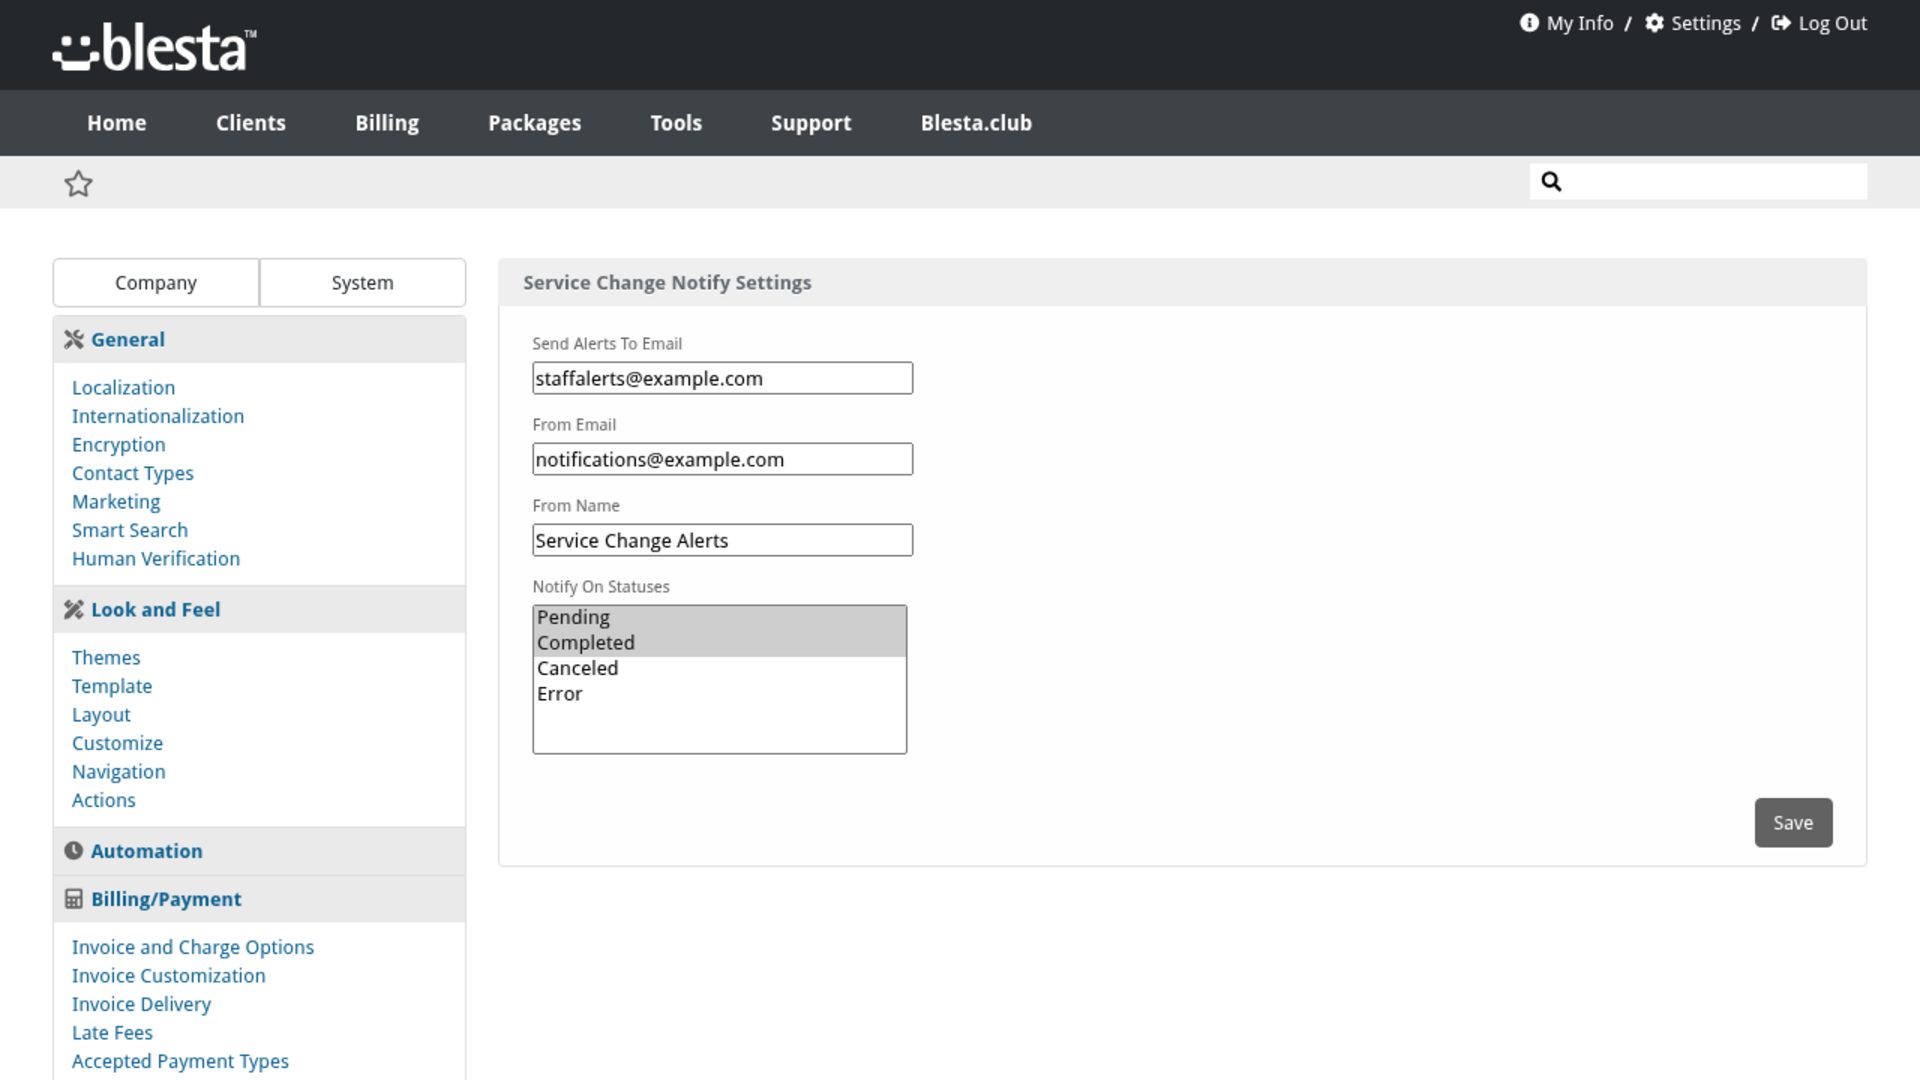Viewport: 1920px width, 1080px height.
Task: Open Accepted Payment Types
Action: tap(180, 1061)
